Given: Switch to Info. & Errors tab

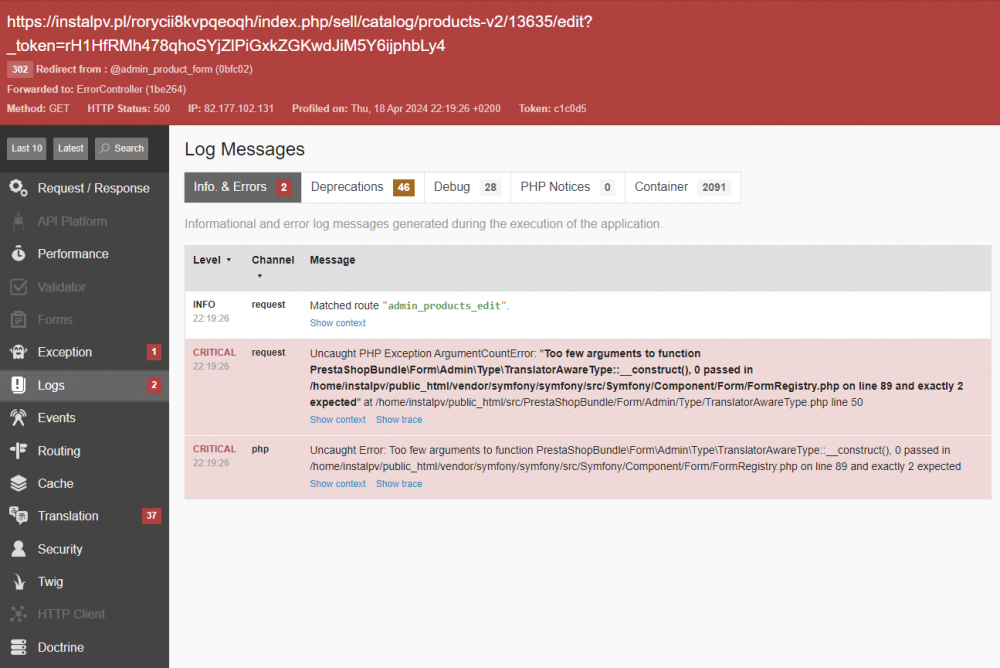Looking at the screenshot, I should click(x=242, y=187).
